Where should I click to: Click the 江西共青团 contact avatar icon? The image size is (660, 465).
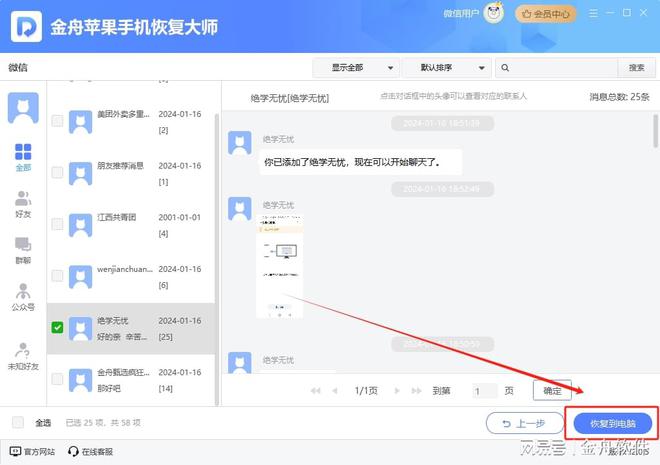point(80,225)
